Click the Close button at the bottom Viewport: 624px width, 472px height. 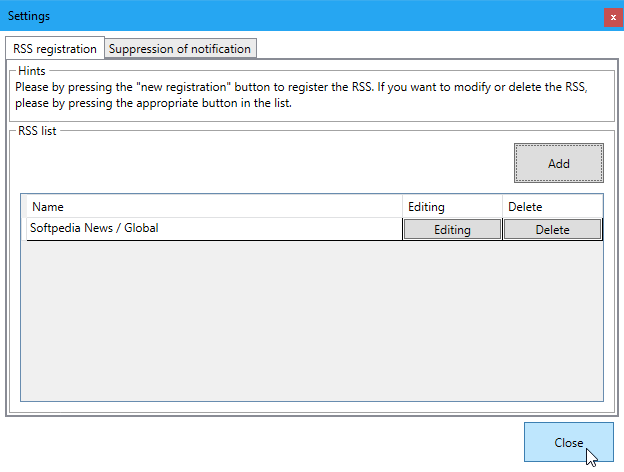point(568,443)
